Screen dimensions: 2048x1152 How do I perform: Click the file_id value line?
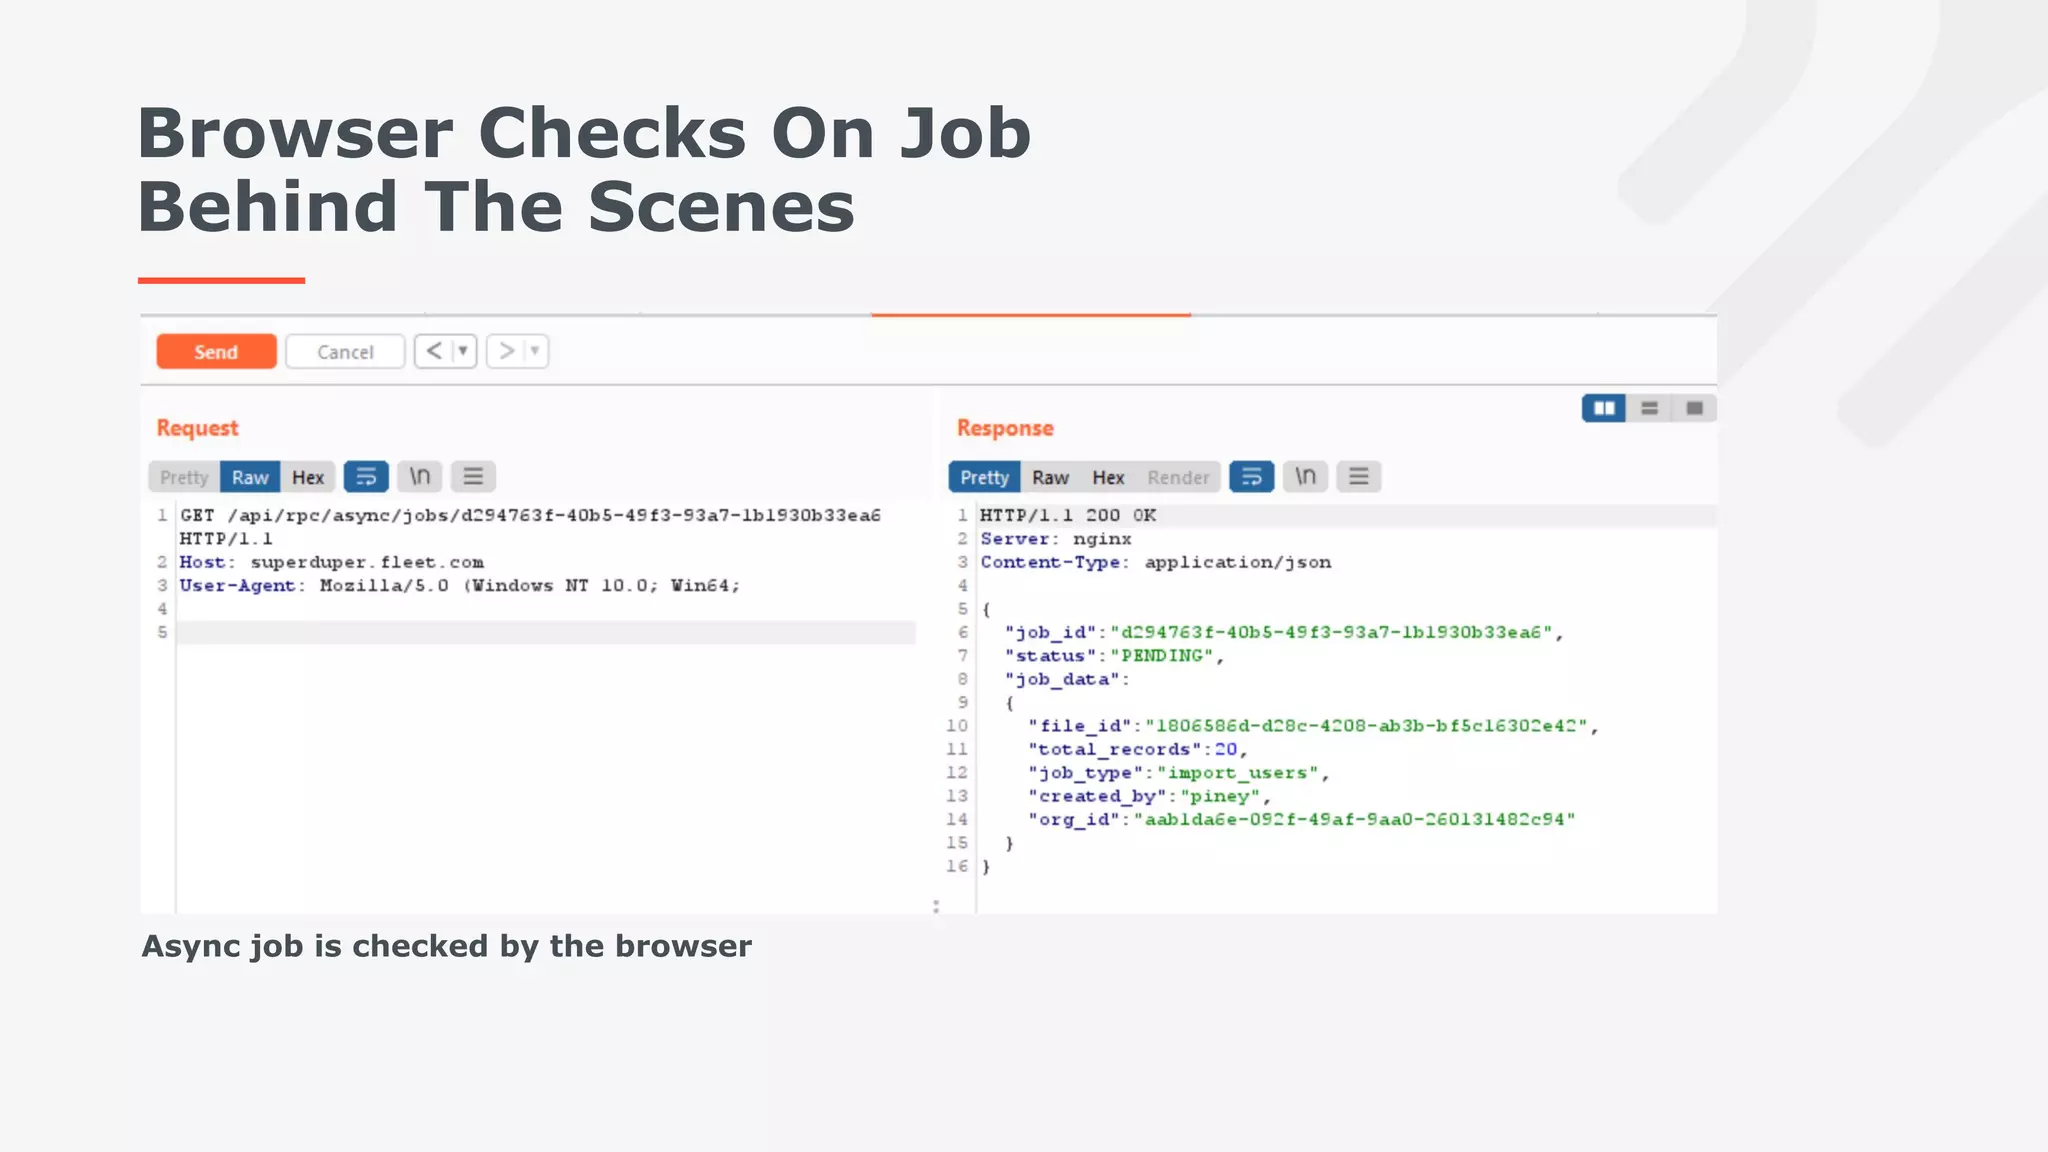(1313, 726)
